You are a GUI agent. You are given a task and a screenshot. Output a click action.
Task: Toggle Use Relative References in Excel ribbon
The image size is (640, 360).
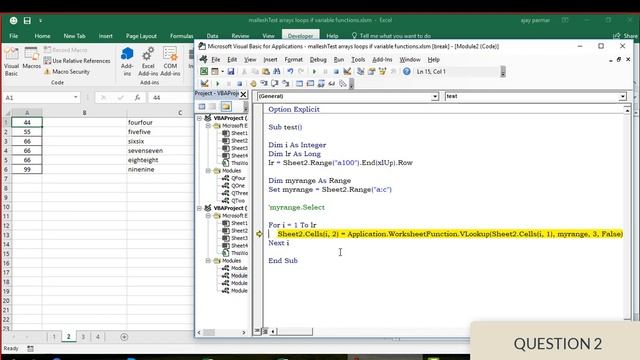(x=77, y=61)
